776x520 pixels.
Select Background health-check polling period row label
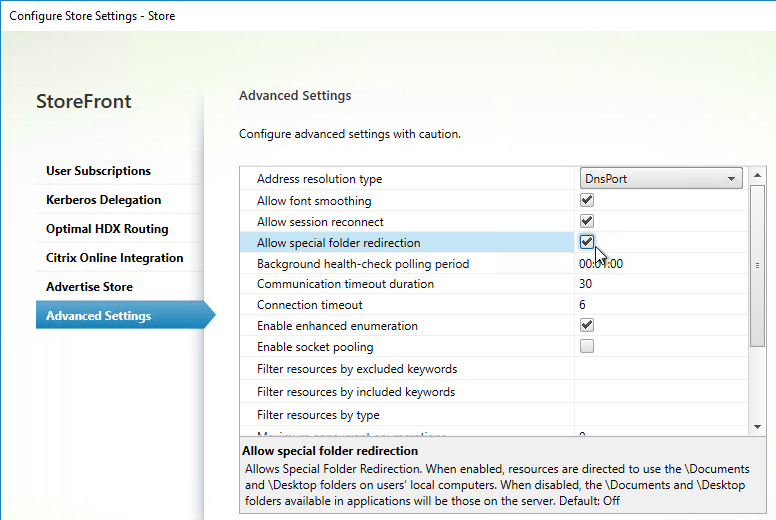coord(363,264)
